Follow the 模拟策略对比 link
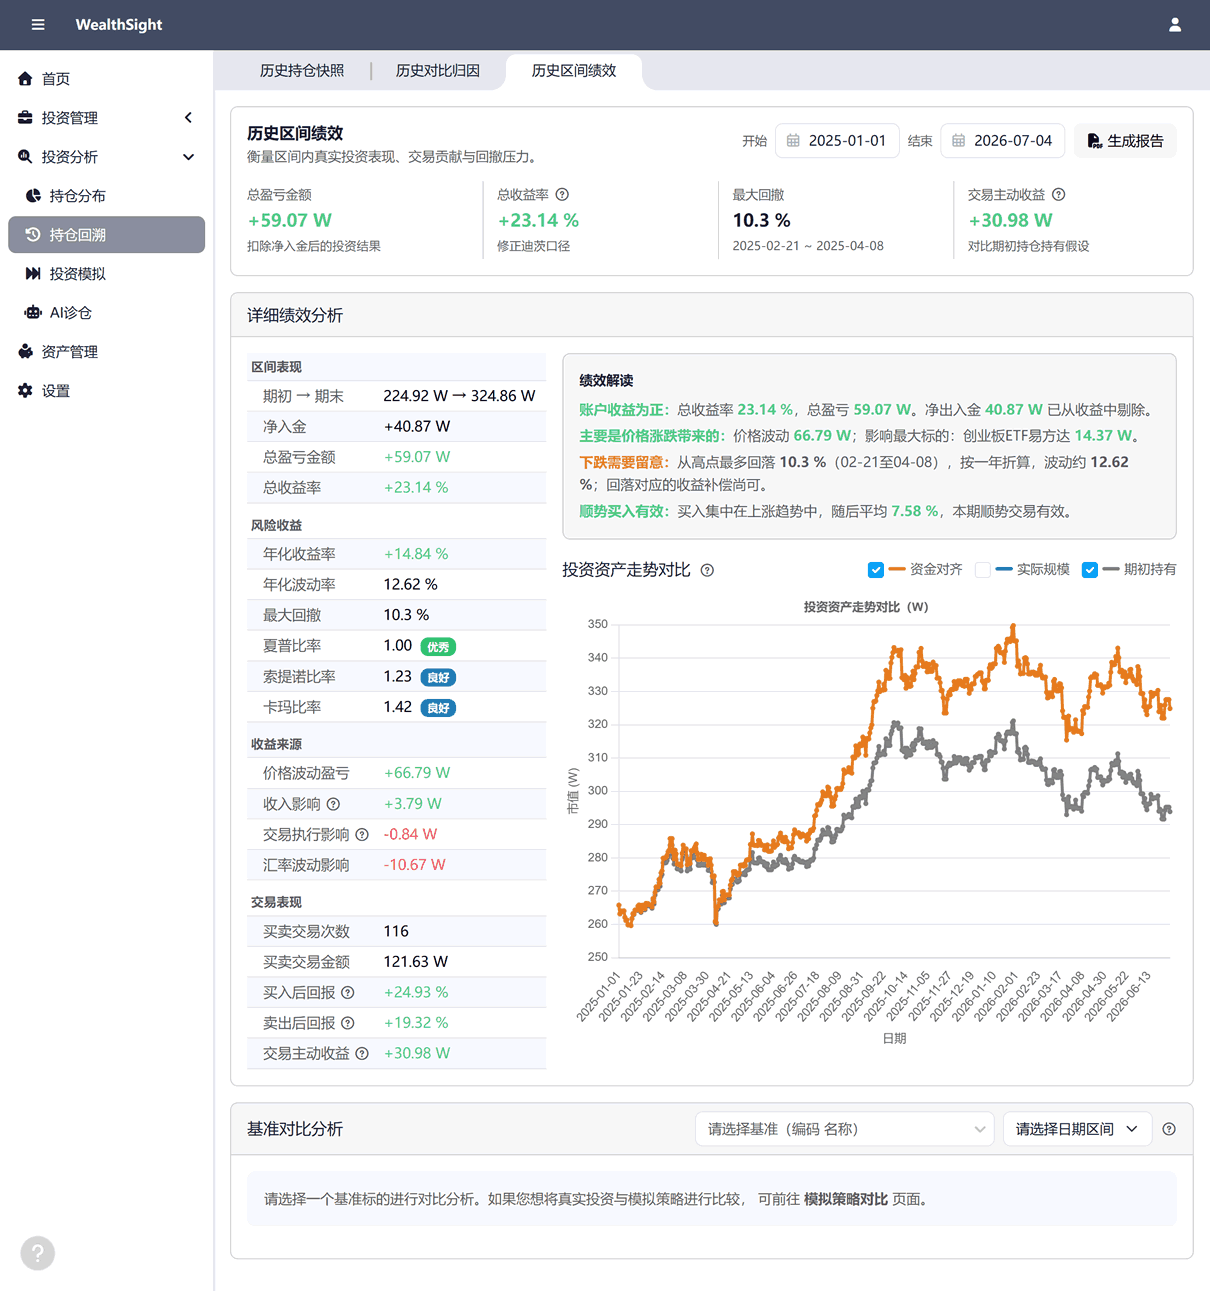Viewport: 1210px width, 1291px height. pyautogui.click(x=846, y=1199)
